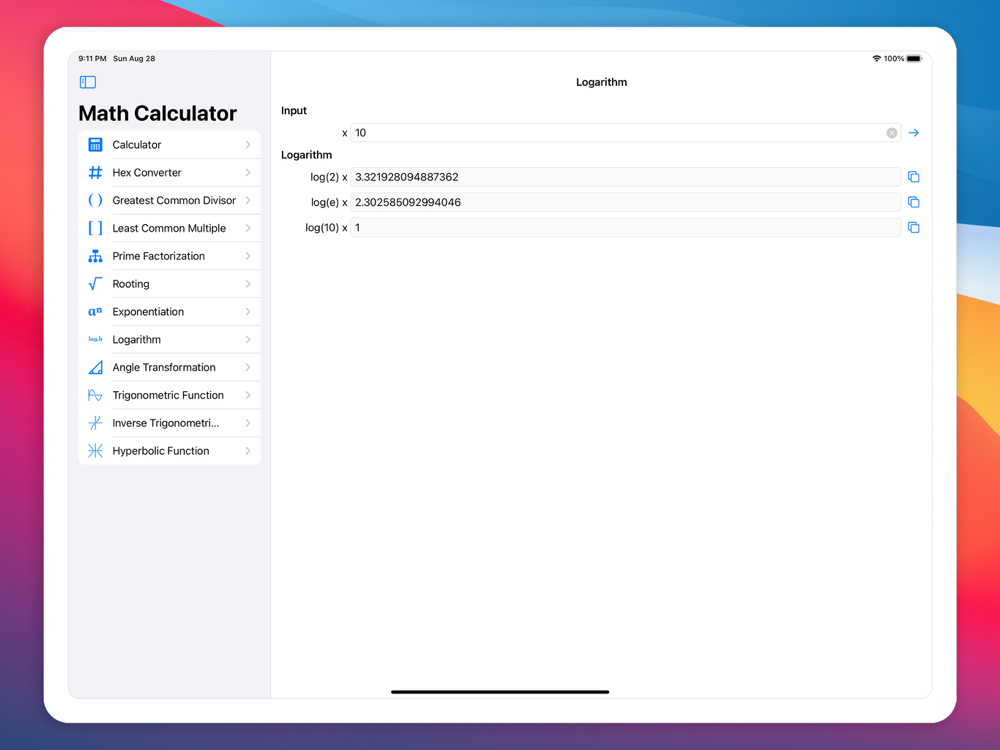Click the Rooting square root icon
Viewport: 1000px width, 750px height.
click(95, 284)
